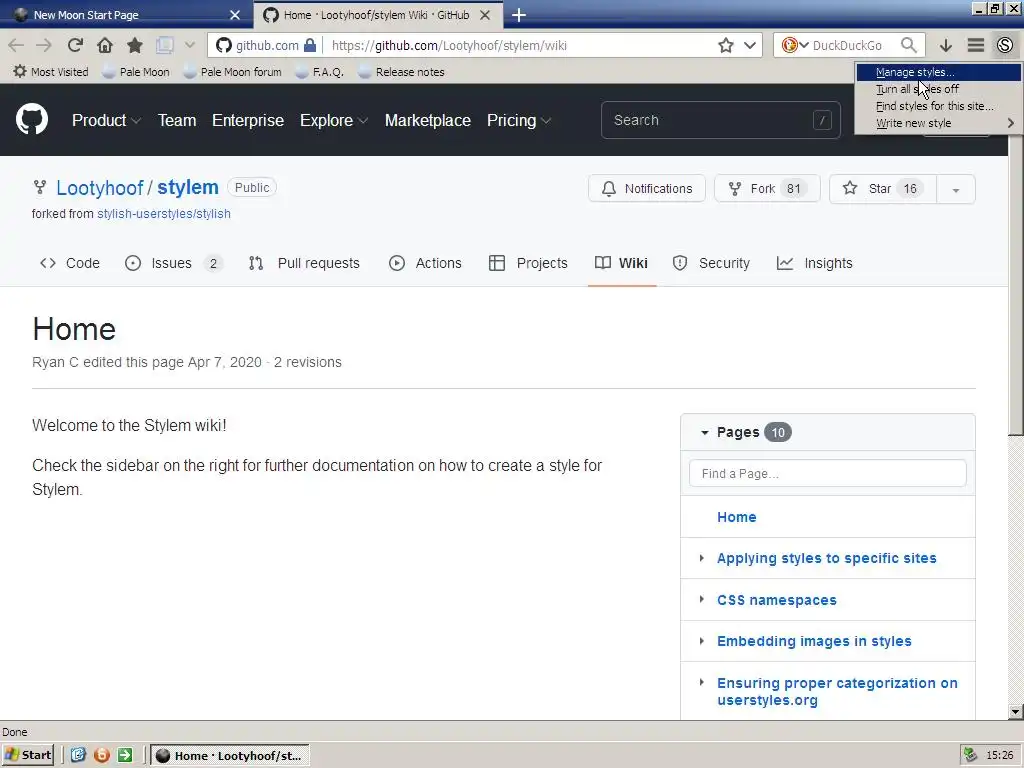Open Write new style submenu
Screen dimensions: 1024x768
(938, 123)
